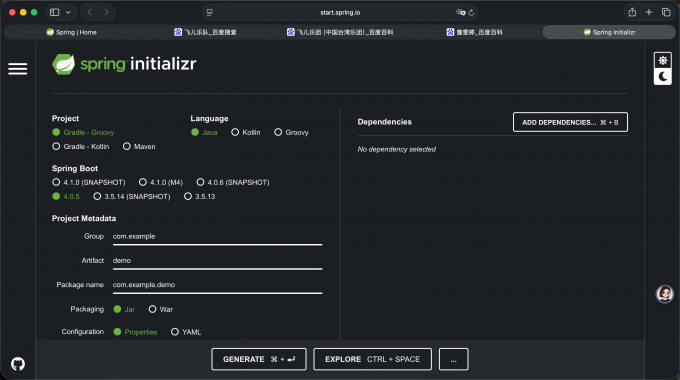Open a new tab with plus icon

pos(649,12)
